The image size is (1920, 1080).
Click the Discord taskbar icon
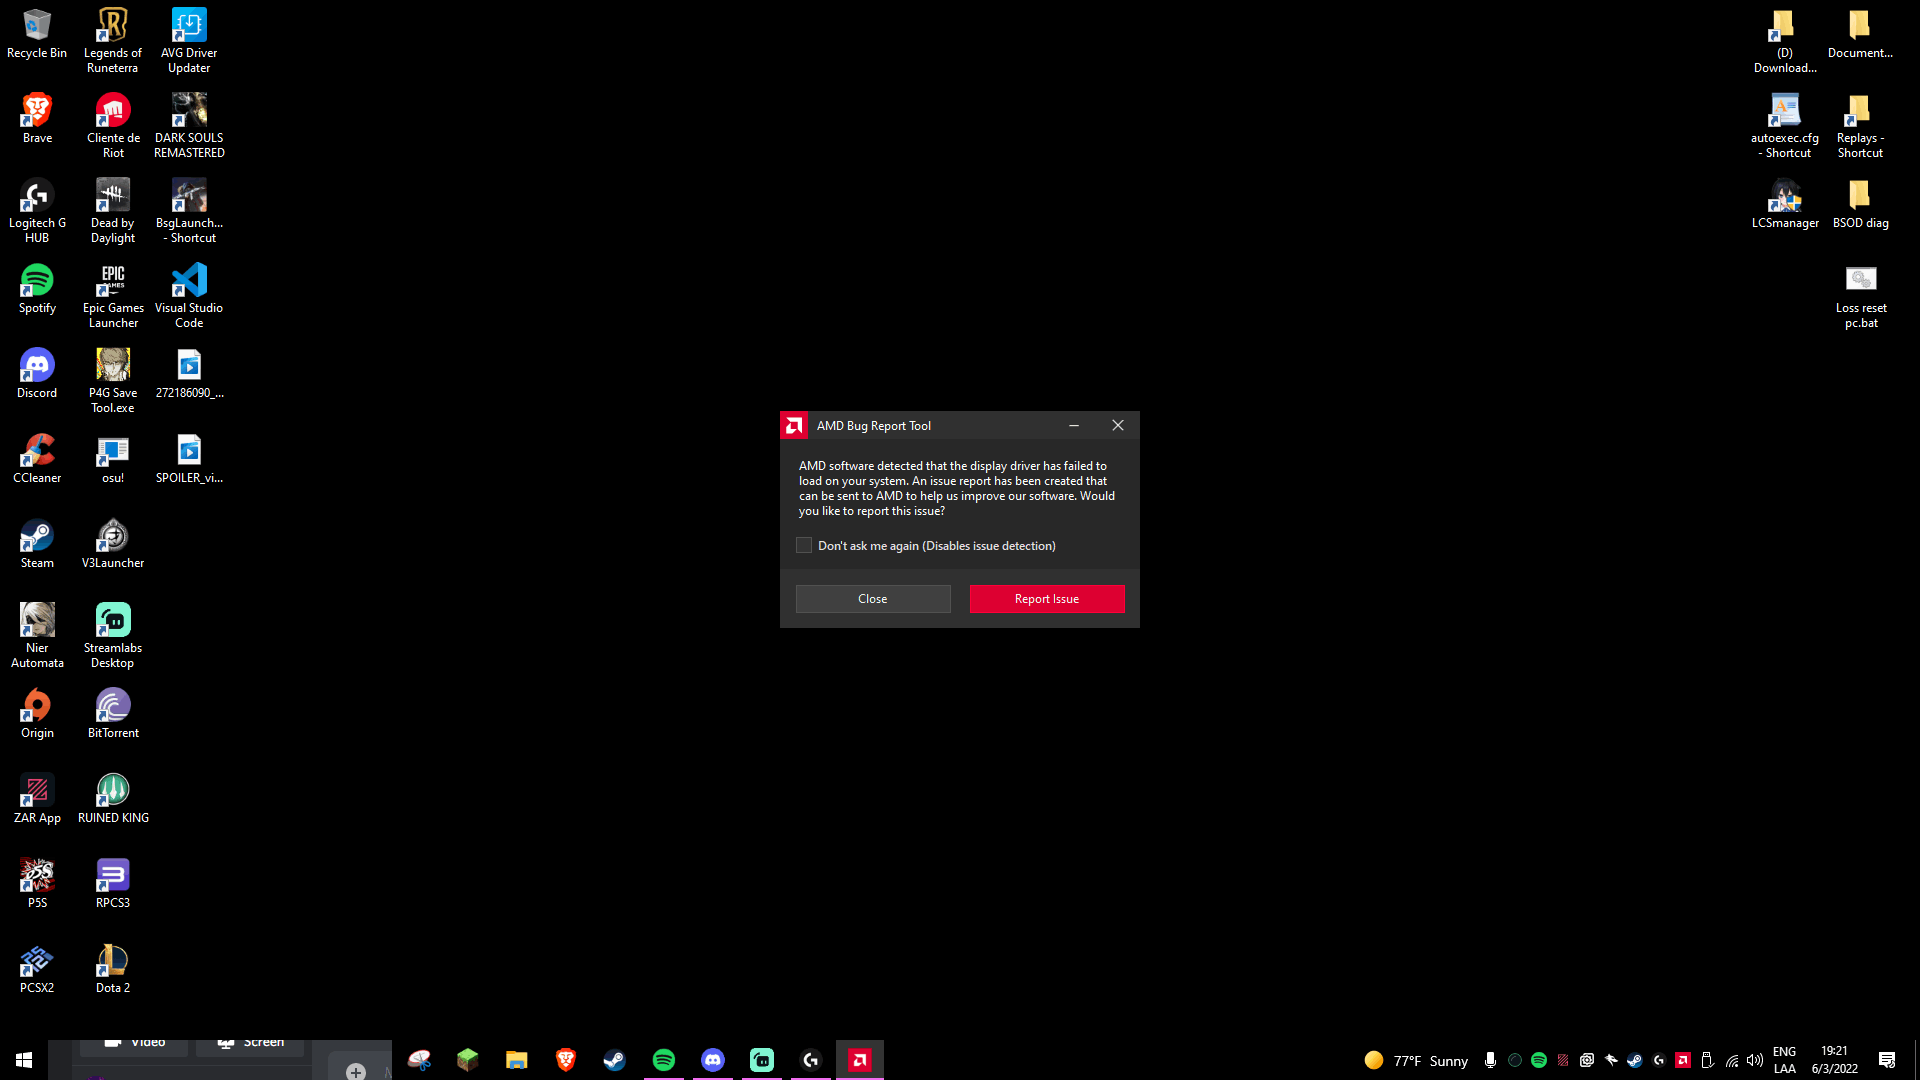713,1059
